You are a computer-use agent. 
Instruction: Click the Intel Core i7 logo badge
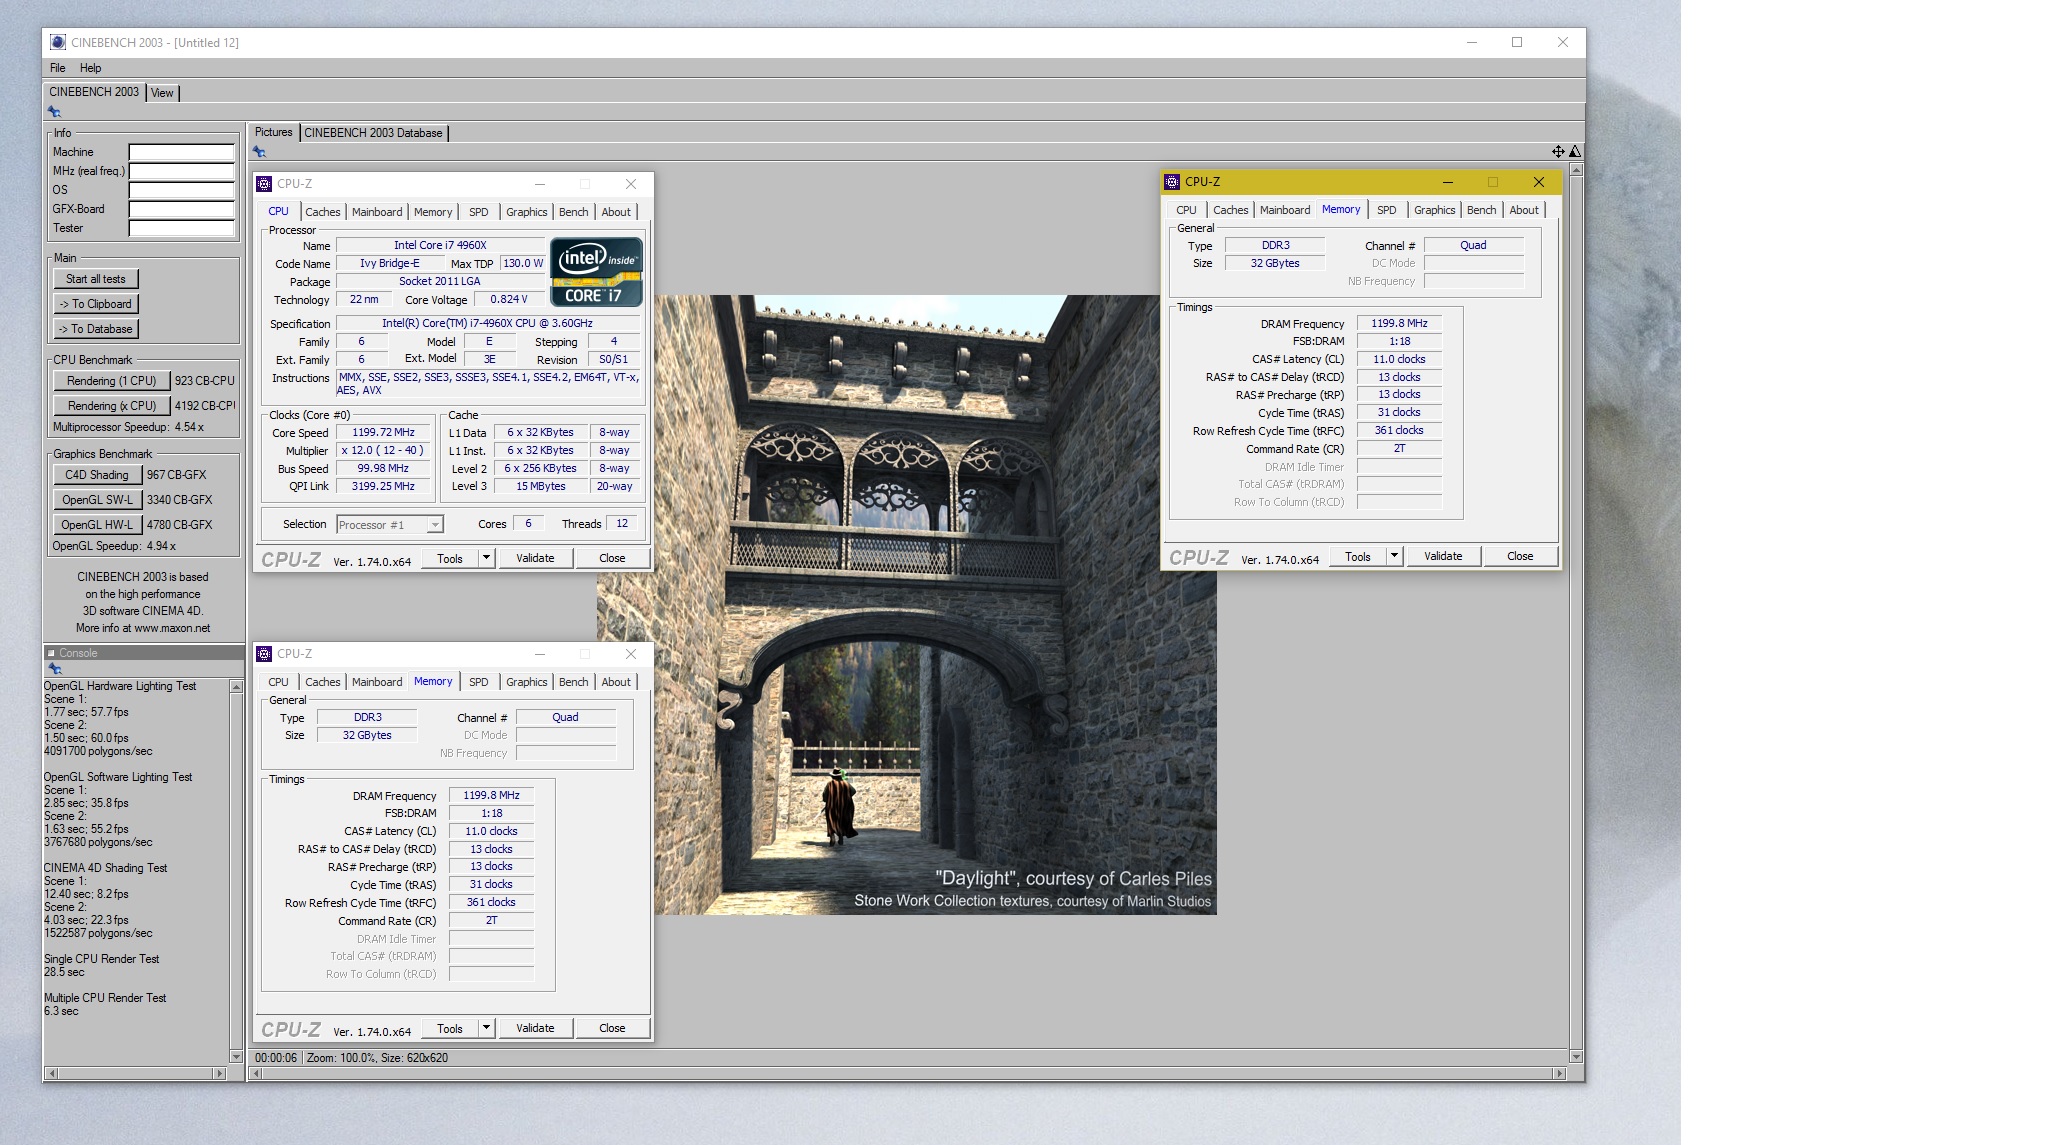coord(596,271)
